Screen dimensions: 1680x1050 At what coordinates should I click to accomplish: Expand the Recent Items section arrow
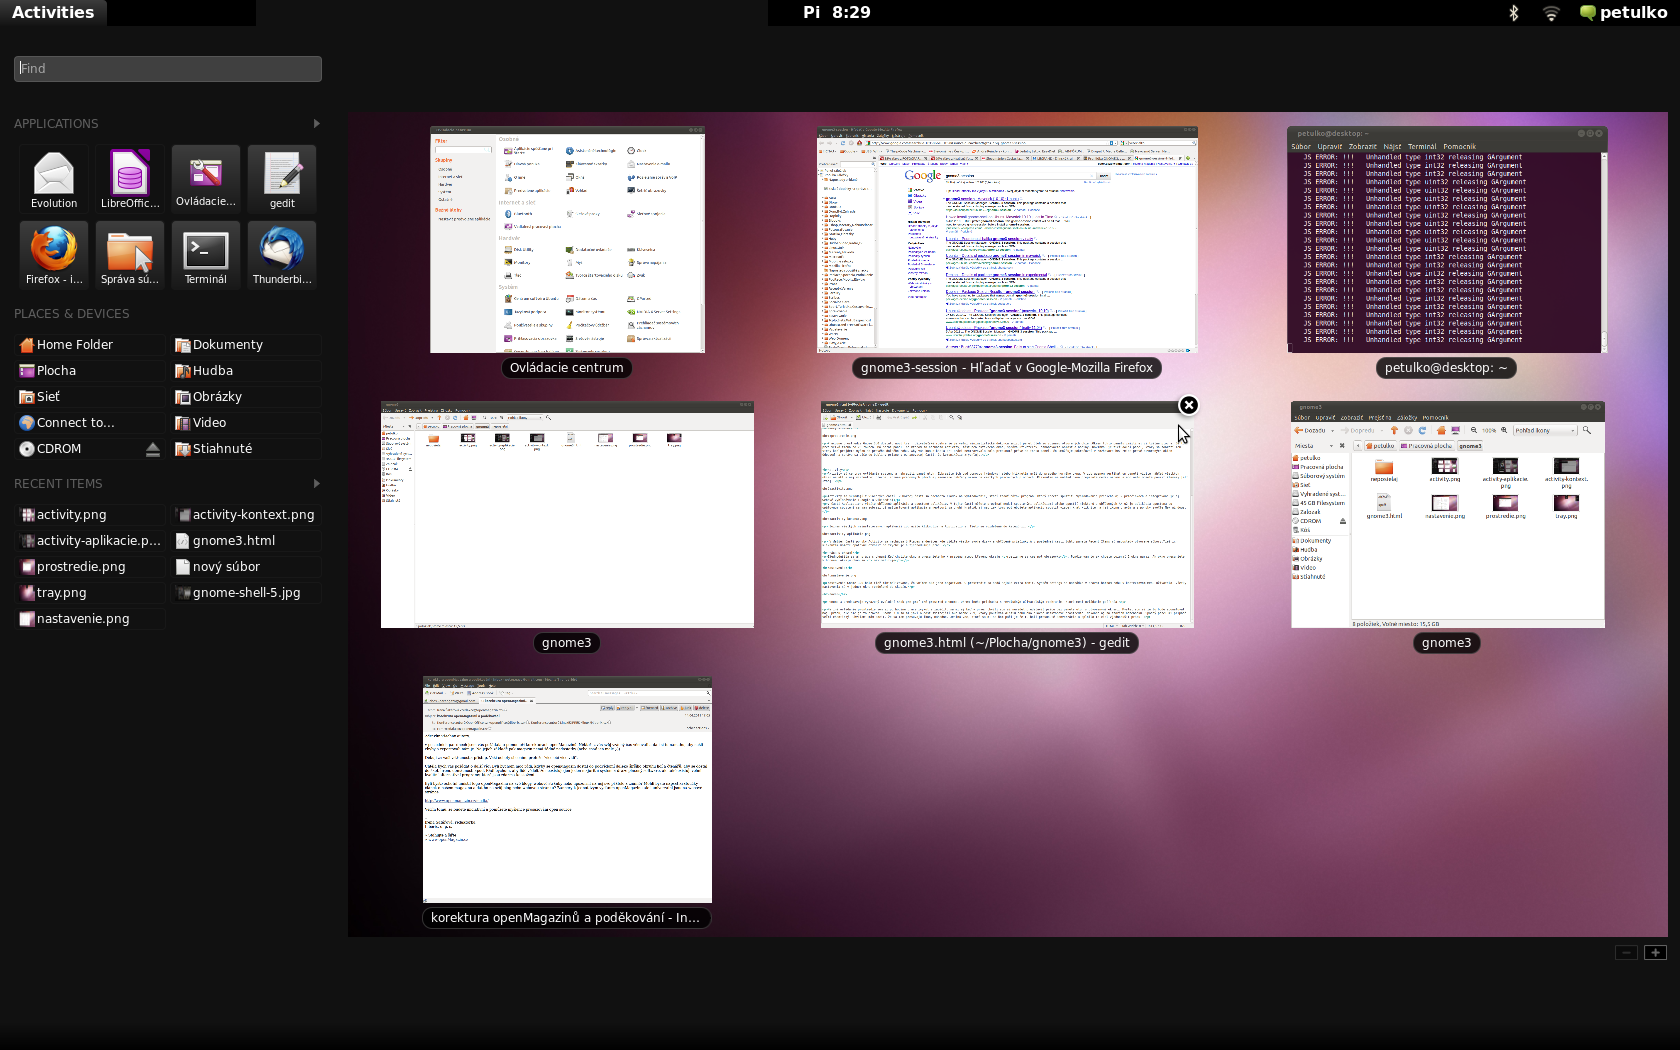(x=317, y=483)
